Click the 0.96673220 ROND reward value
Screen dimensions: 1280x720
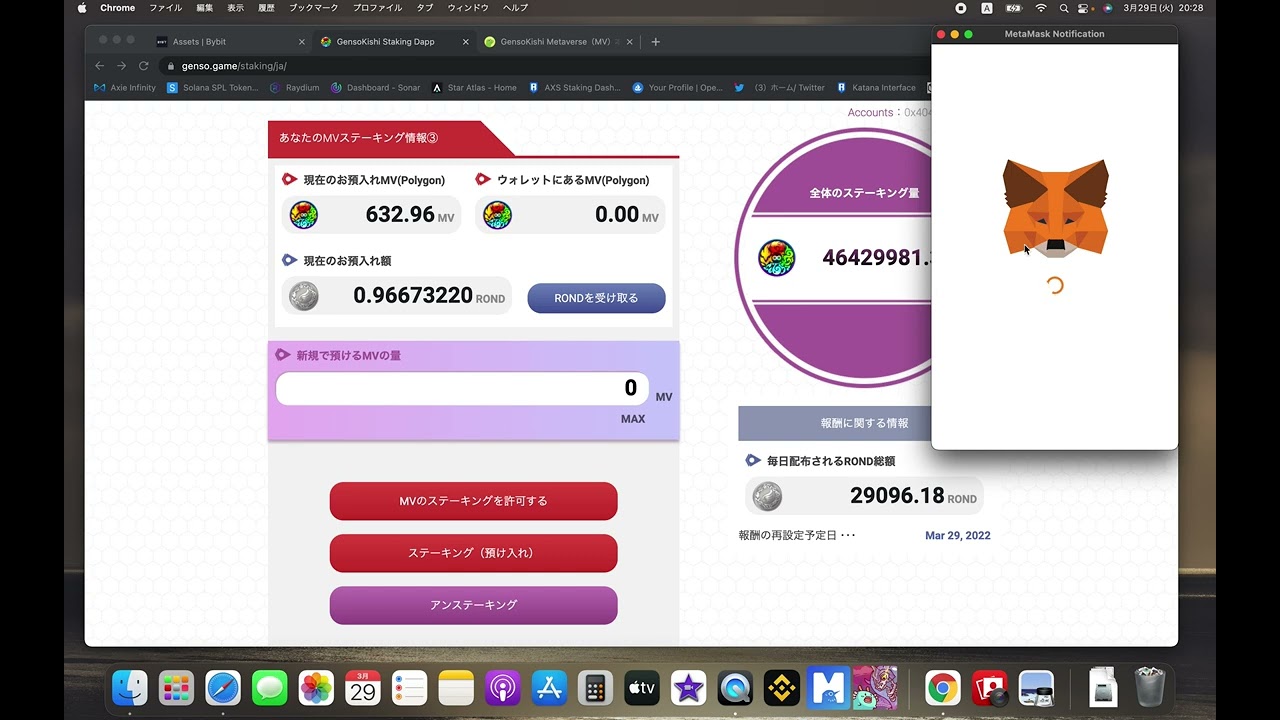(413, 296)
